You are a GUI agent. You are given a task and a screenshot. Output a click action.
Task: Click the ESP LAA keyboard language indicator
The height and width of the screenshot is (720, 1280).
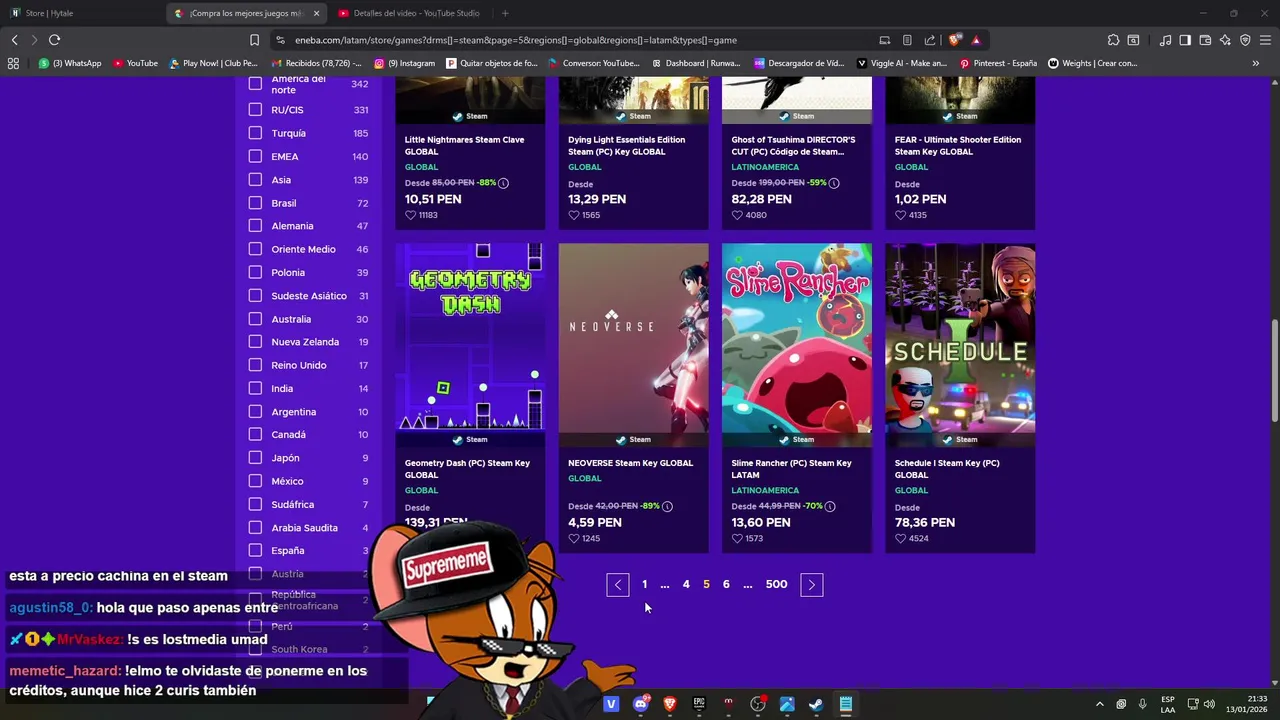tap(1168, 704)
